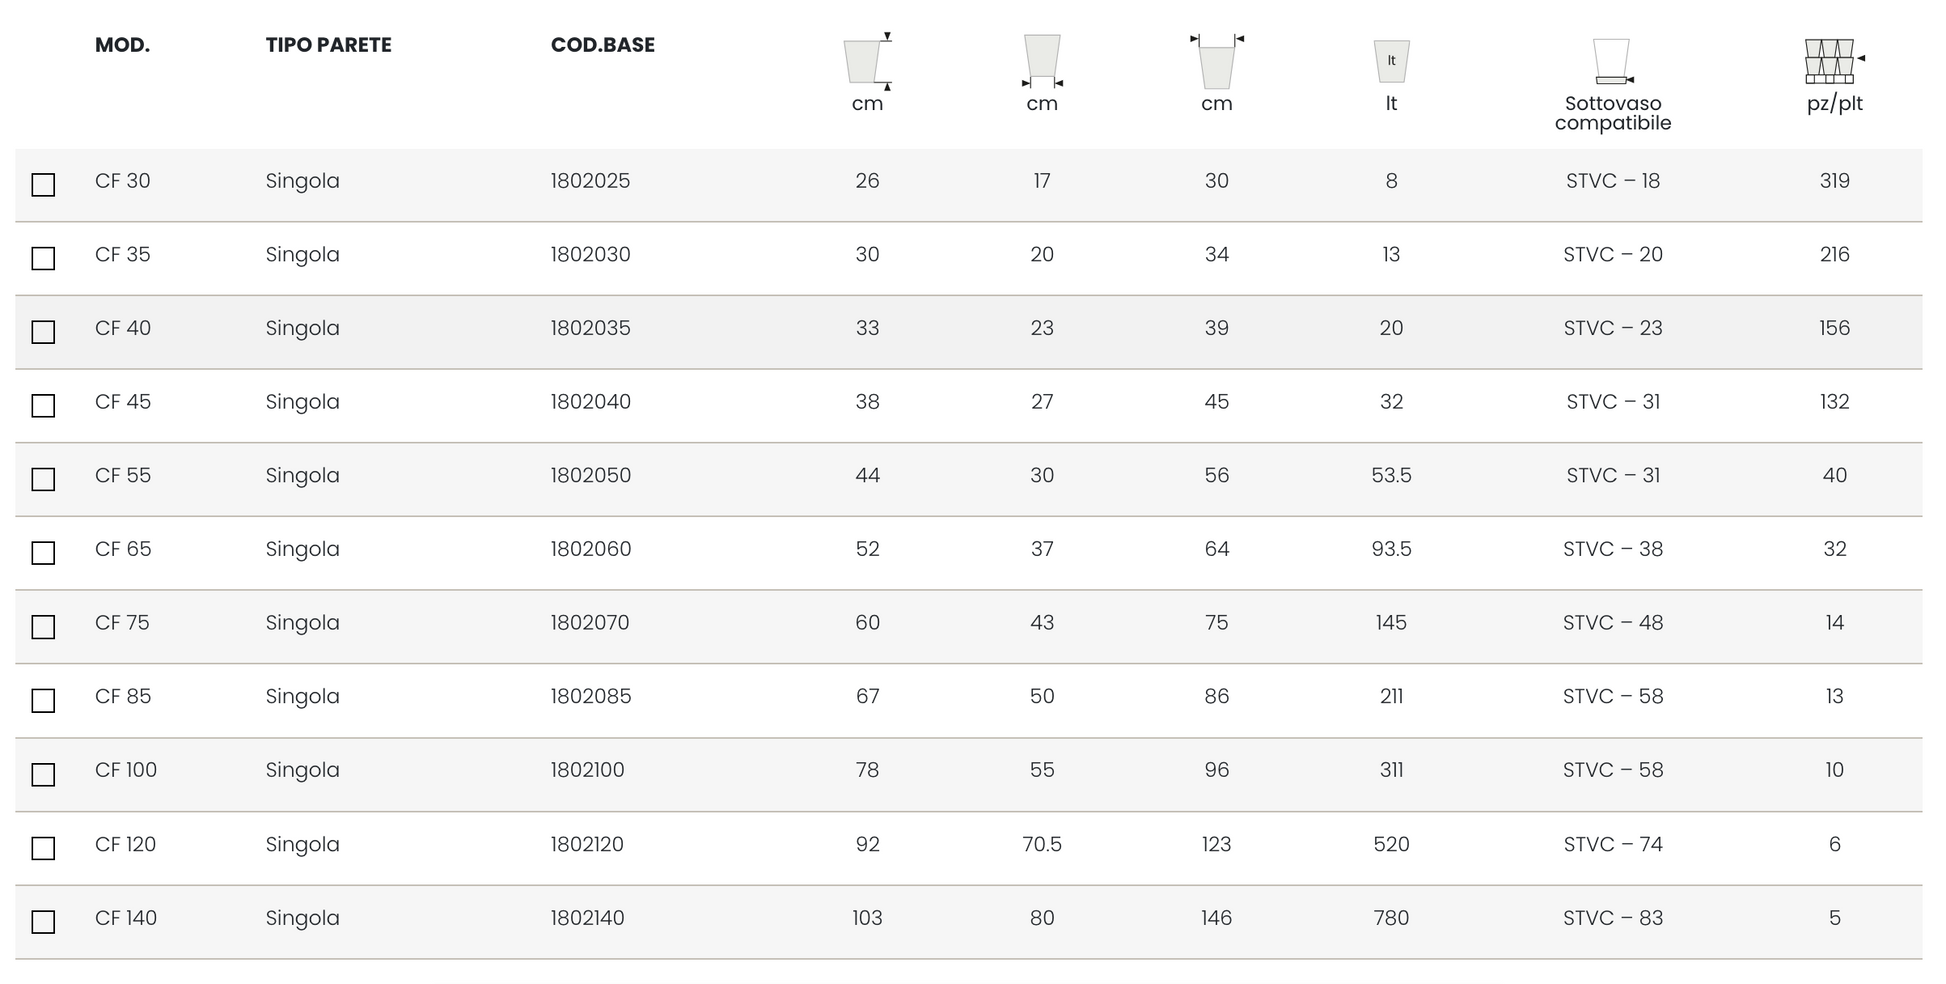This screenshot has width=1946, height=984.
Task: Click the COD.BASE column header
Action: tap(602, 45)
